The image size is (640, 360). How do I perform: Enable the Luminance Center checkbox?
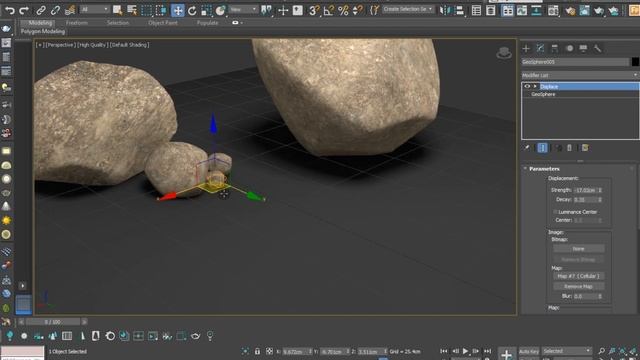(555, 212)
